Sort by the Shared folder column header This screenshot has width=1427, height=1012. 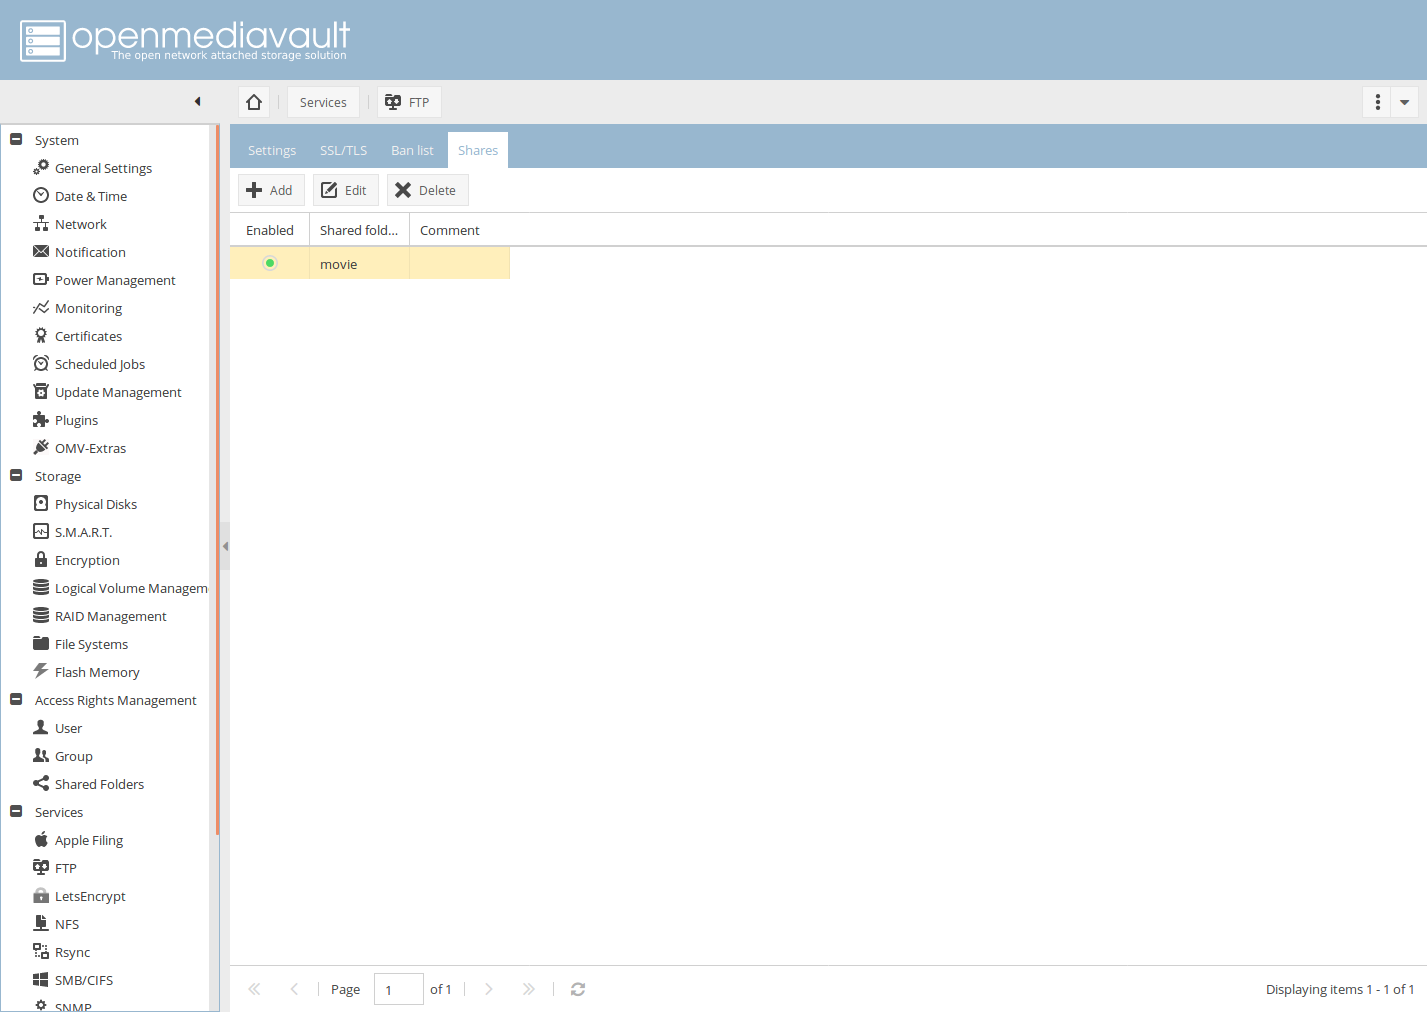[x=359, y=230]
